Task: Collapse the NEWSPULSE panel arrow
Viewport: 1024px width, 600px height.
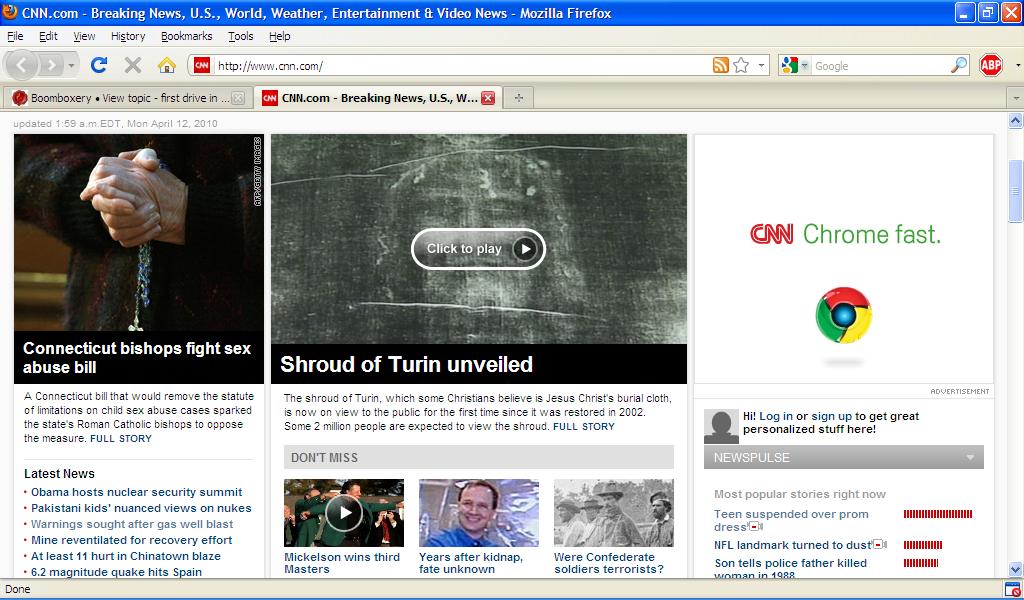Action: click(x=970, y=458)
